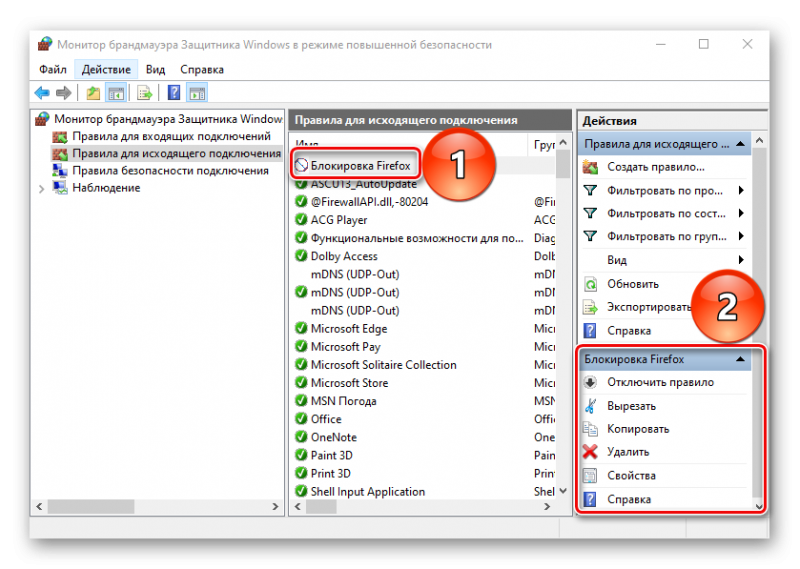The height and width of the screenshot is (569, 800).
Task: Click the funnel icon for Фильтровать по груп...
Action: pos(590,236)
